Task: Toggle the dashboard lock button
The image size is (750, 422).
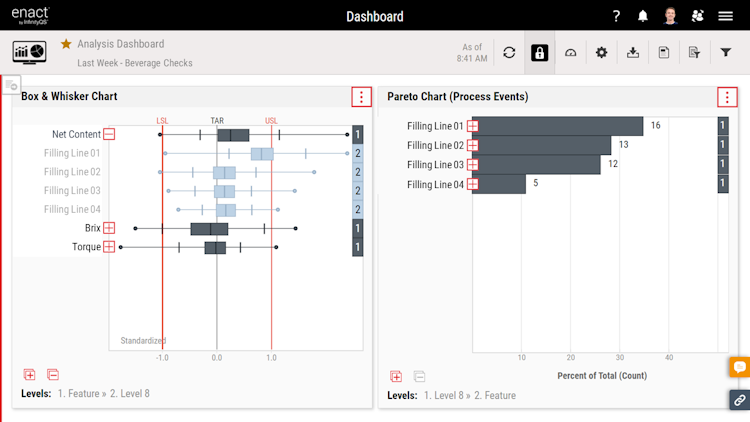Action: pos(540,53)
